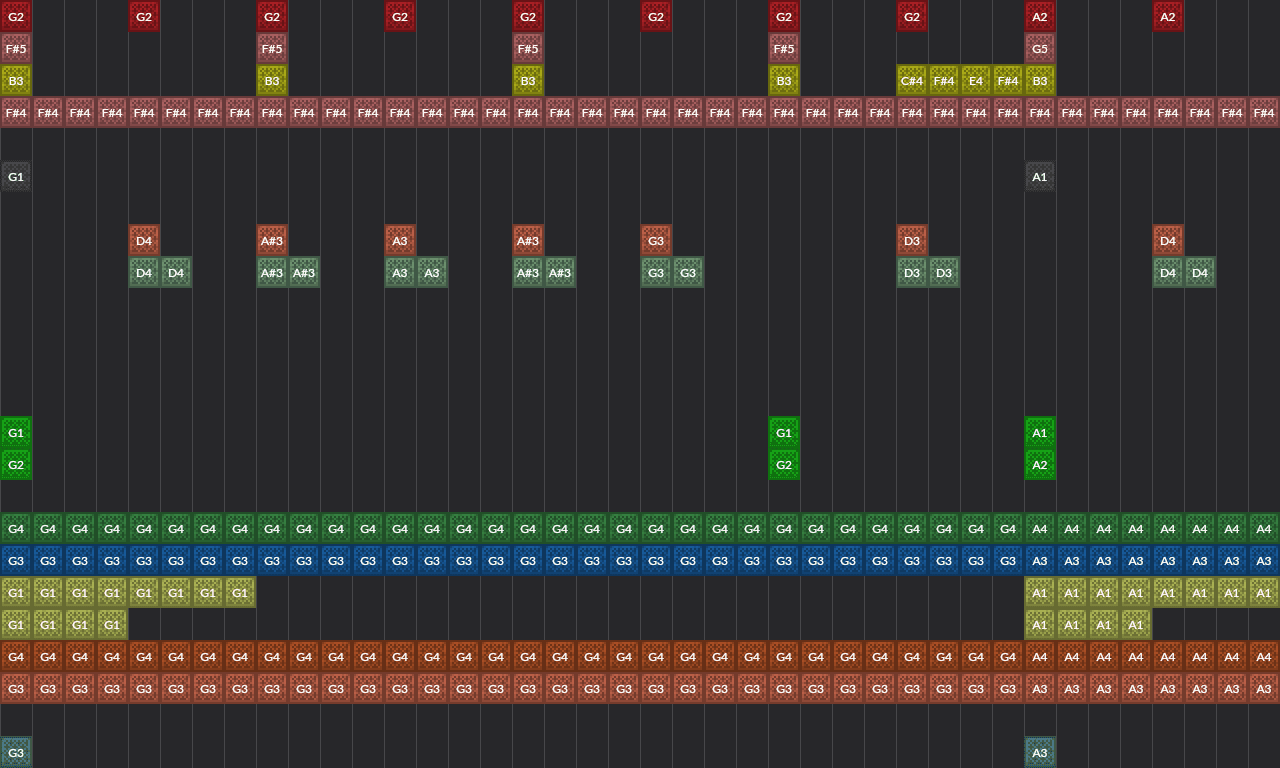Click the teal A3 note in the bottom row
This screenshot has height=768, width=1280.
(x=1040, y=752)
